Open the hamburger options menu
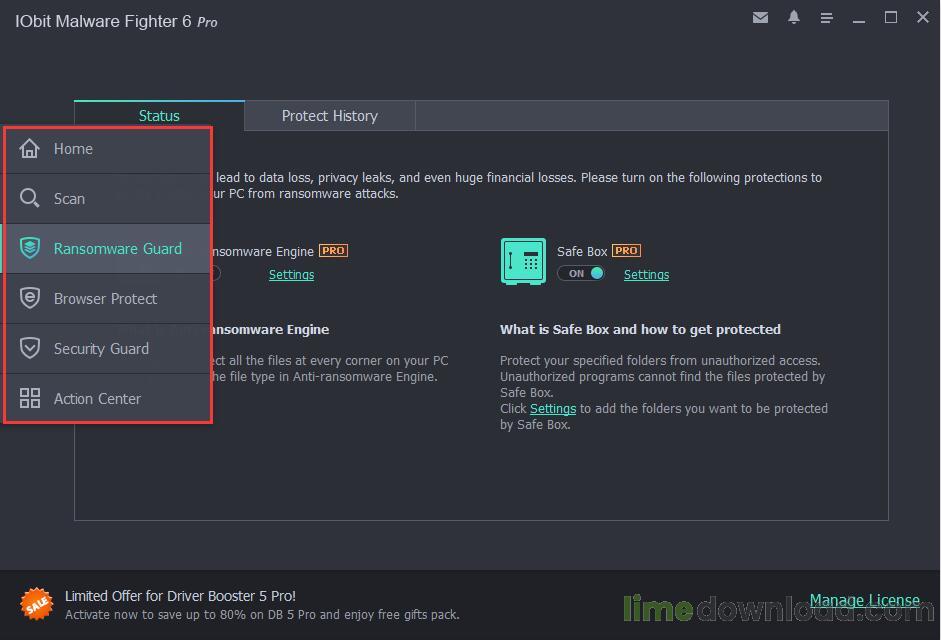The image size is (941, 640). coord(826,18)
